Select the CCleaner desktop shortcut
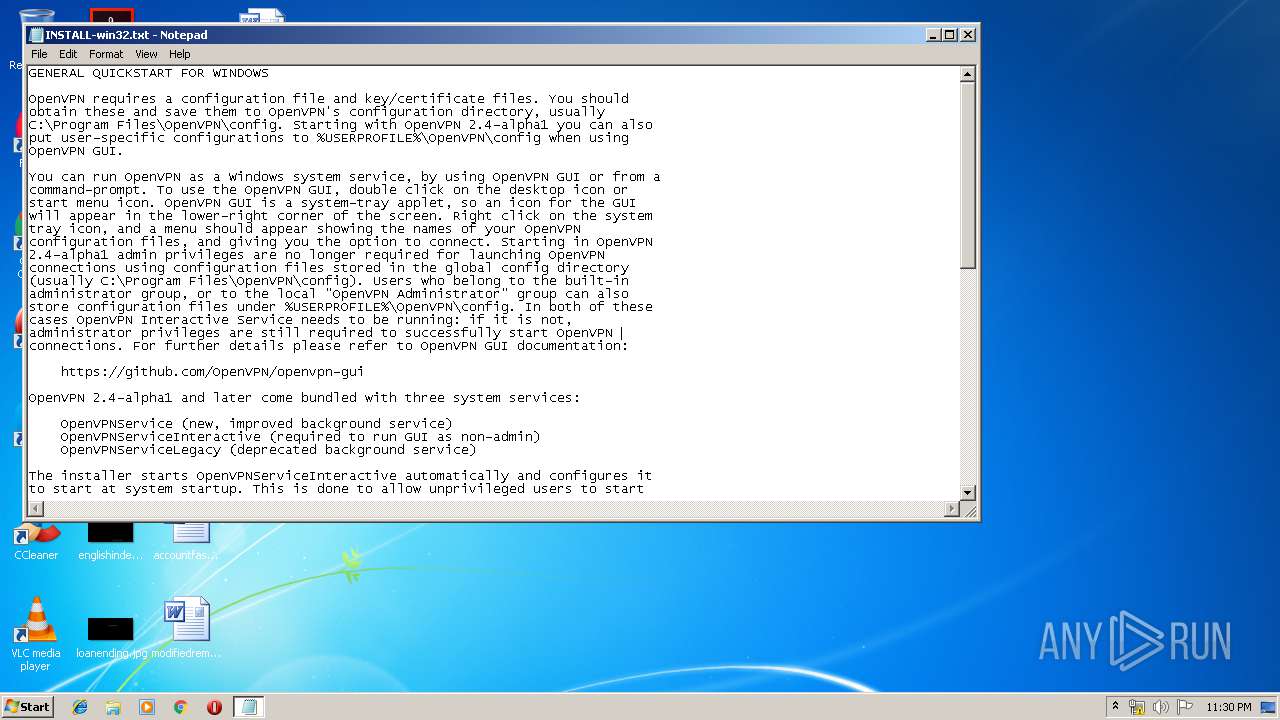The width and height of the screenshot is (1280, 720). (36, 541)
